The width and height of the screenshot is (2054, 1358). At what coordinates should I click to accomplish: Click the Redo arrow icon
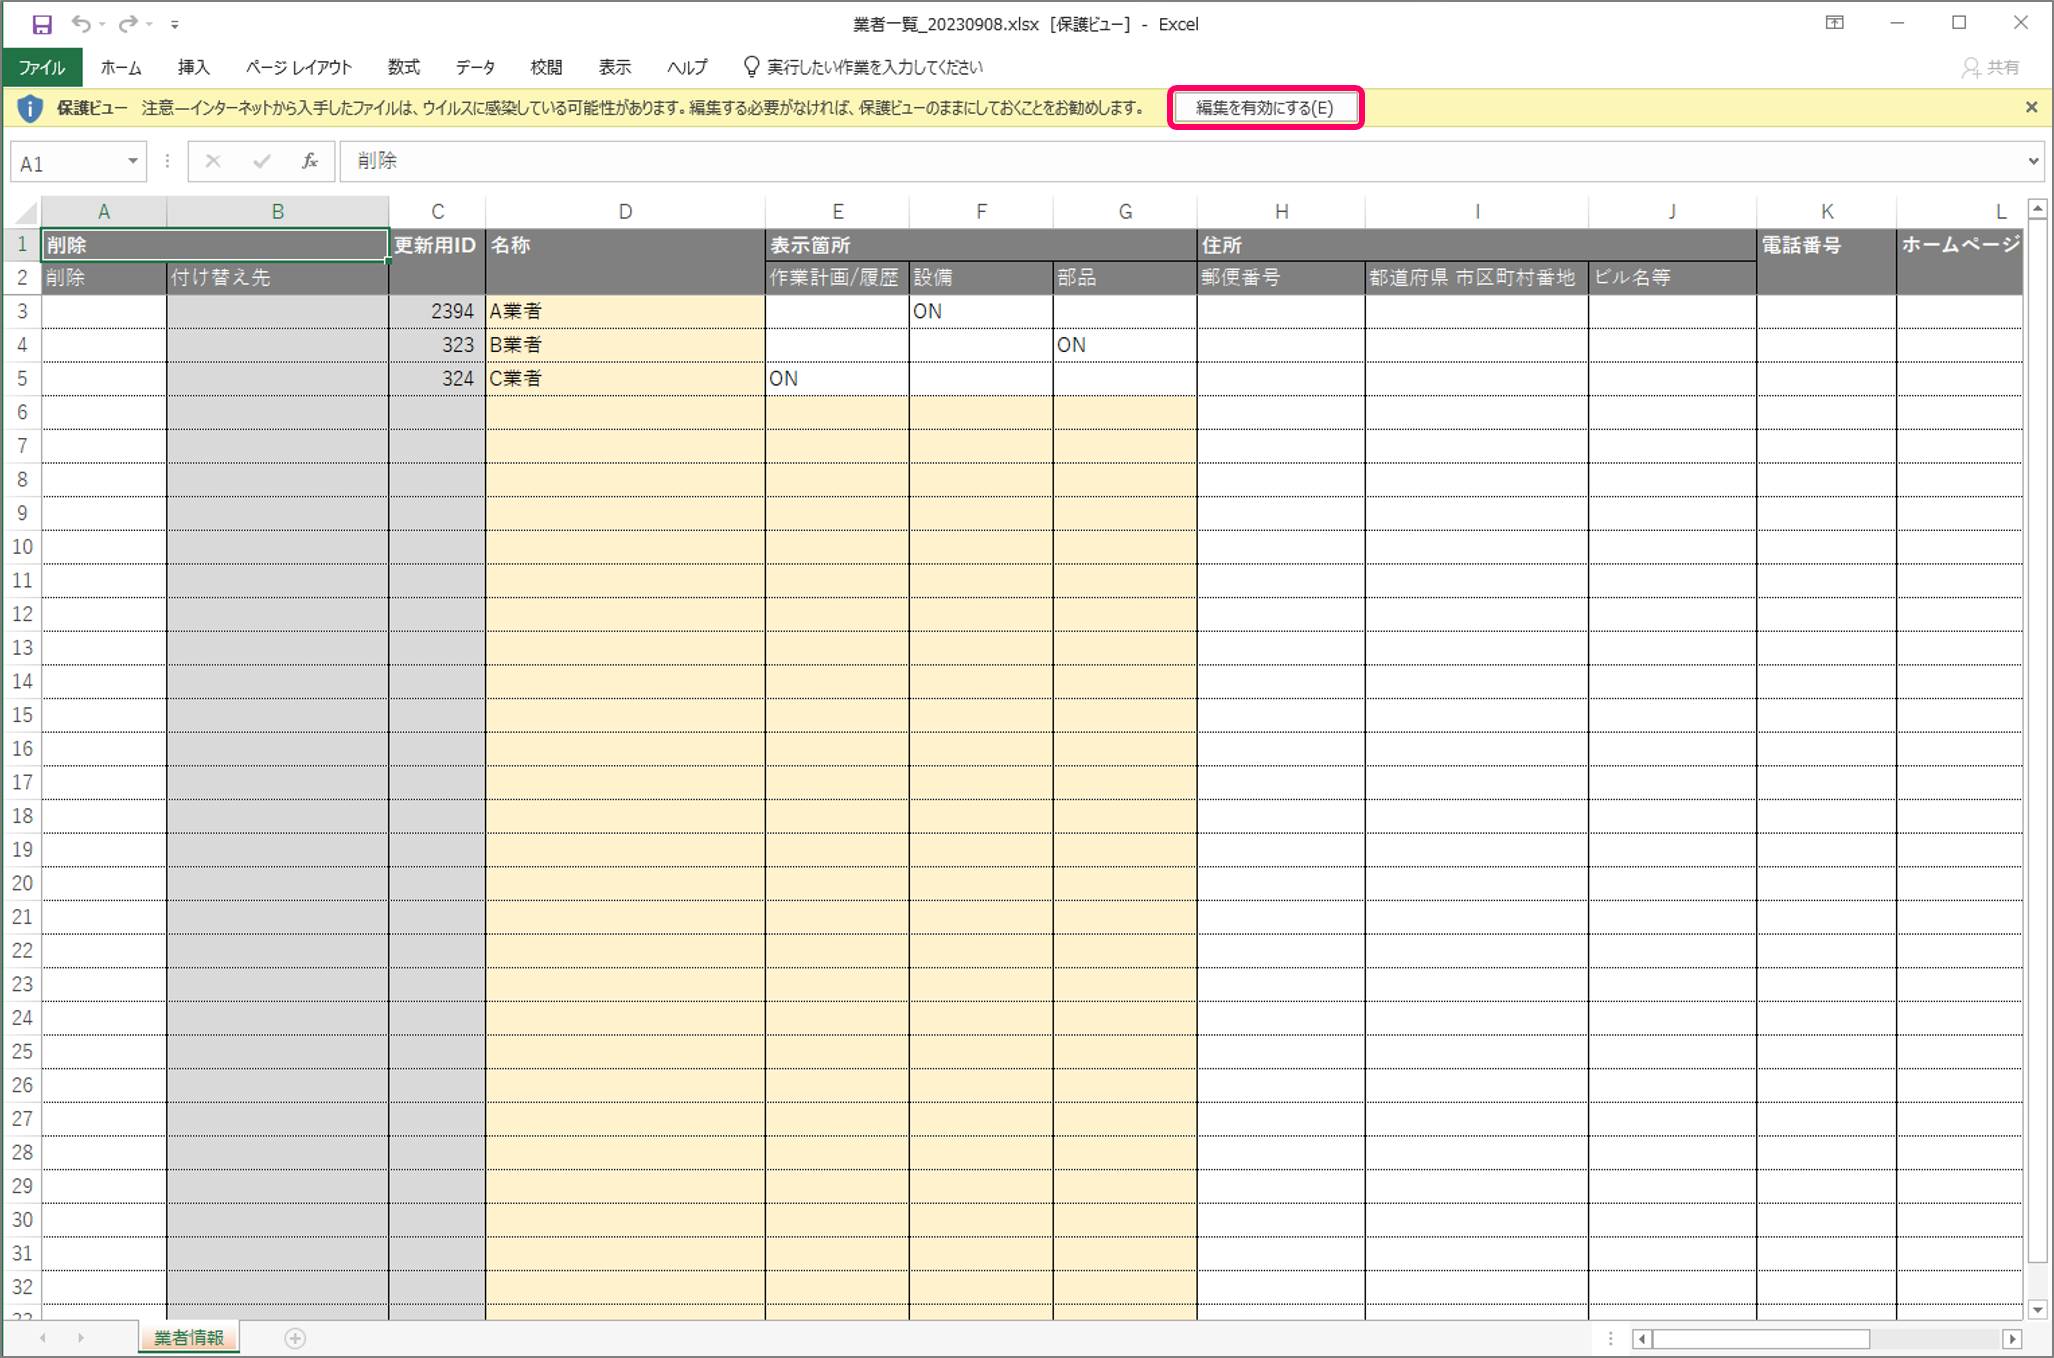click(x=127, y=24)
